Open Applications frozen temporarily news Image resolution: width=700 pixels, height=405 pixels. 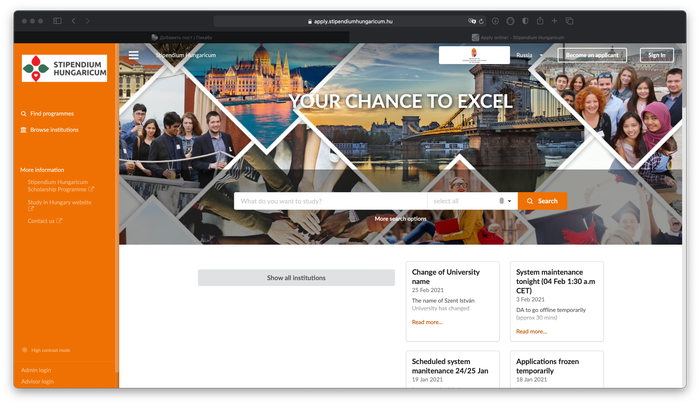[x=547, y=366]
